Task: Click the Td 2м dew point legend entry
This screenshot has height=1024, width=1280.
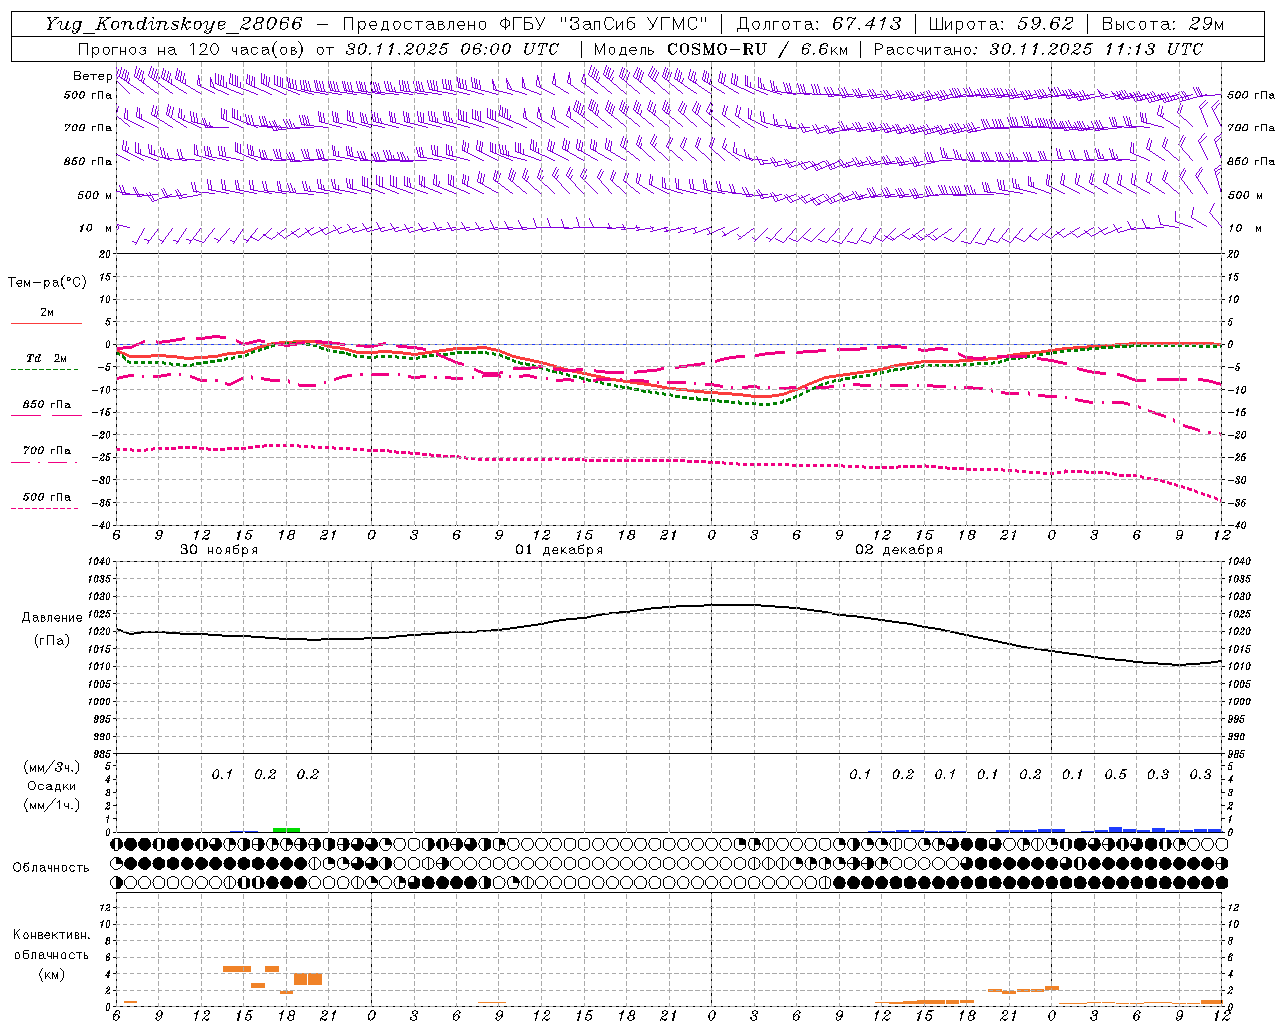Action: tap(47, 358)
